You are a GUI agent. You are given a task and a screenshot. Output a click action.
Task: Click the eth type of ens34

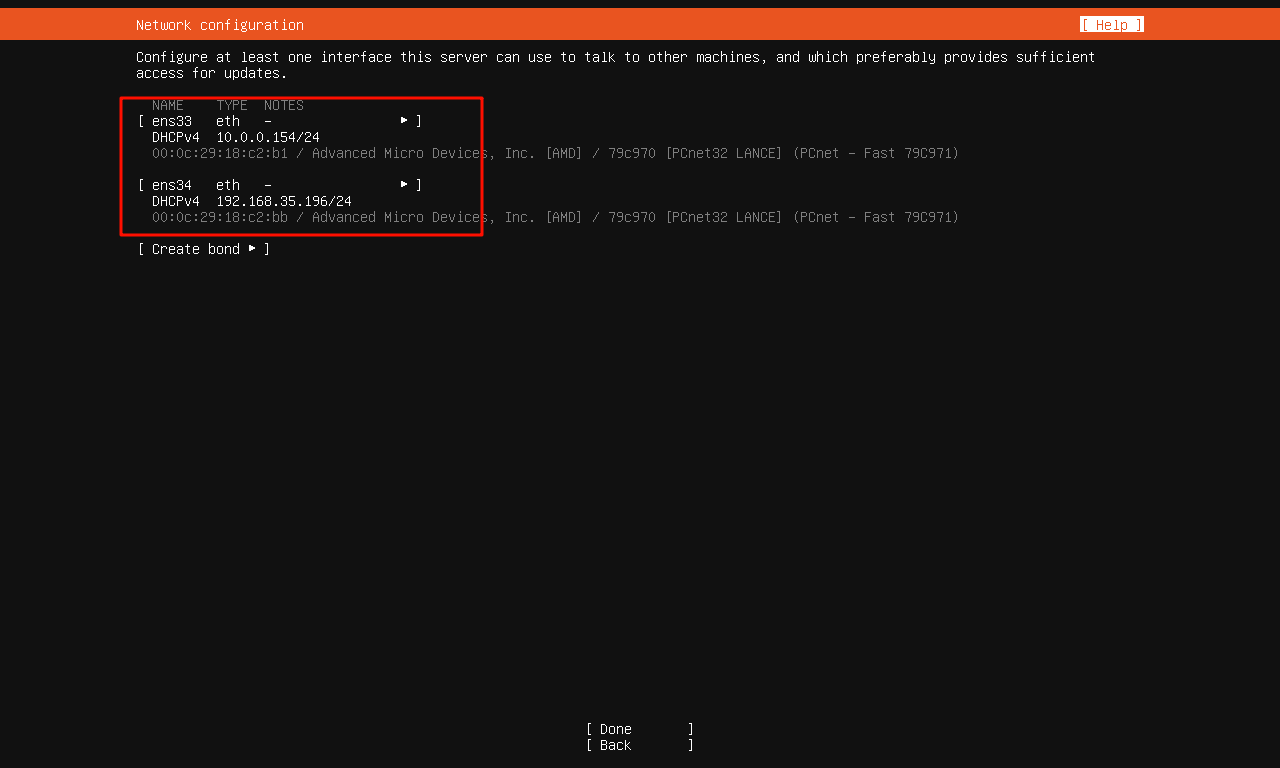(228, 185)
